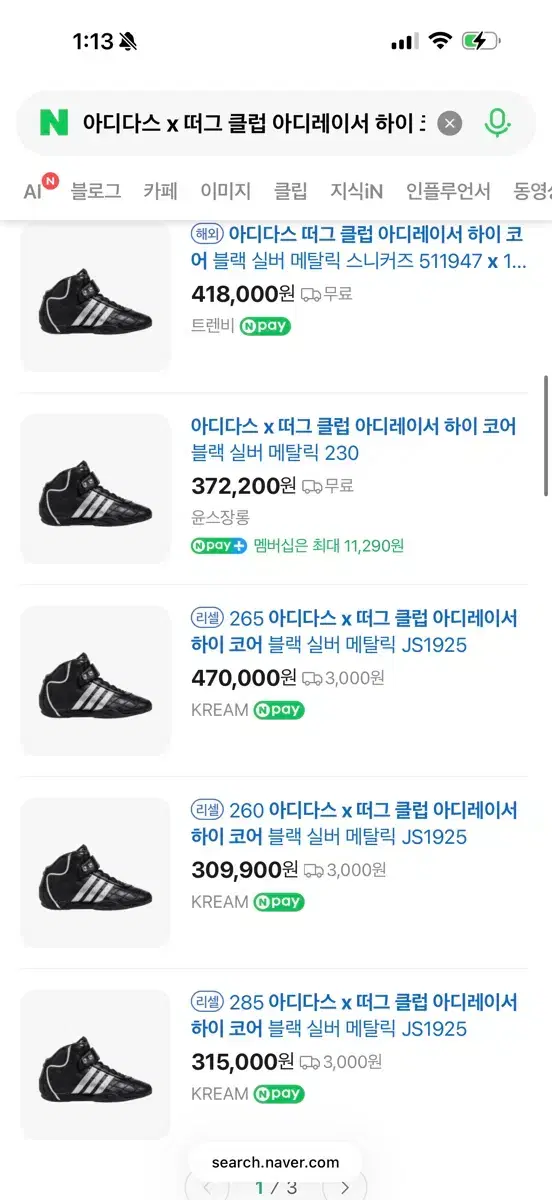Start voice search with the microphone icon
552x1200 pixels.
tap(497, 123)
